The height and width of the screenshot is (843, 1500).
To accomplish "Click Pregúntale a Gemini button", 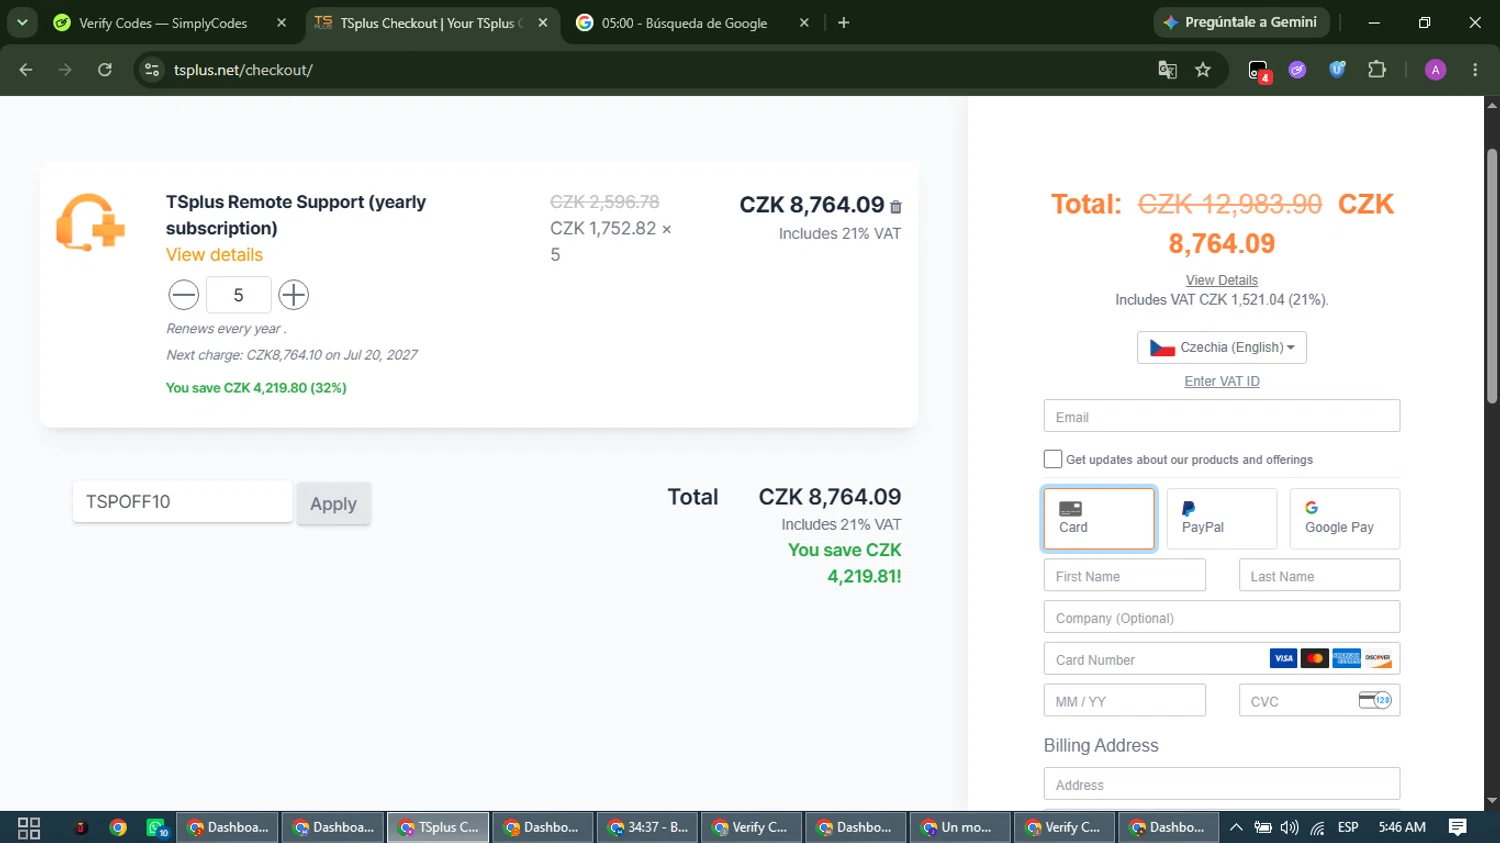I will click(x=1241, y=22).
